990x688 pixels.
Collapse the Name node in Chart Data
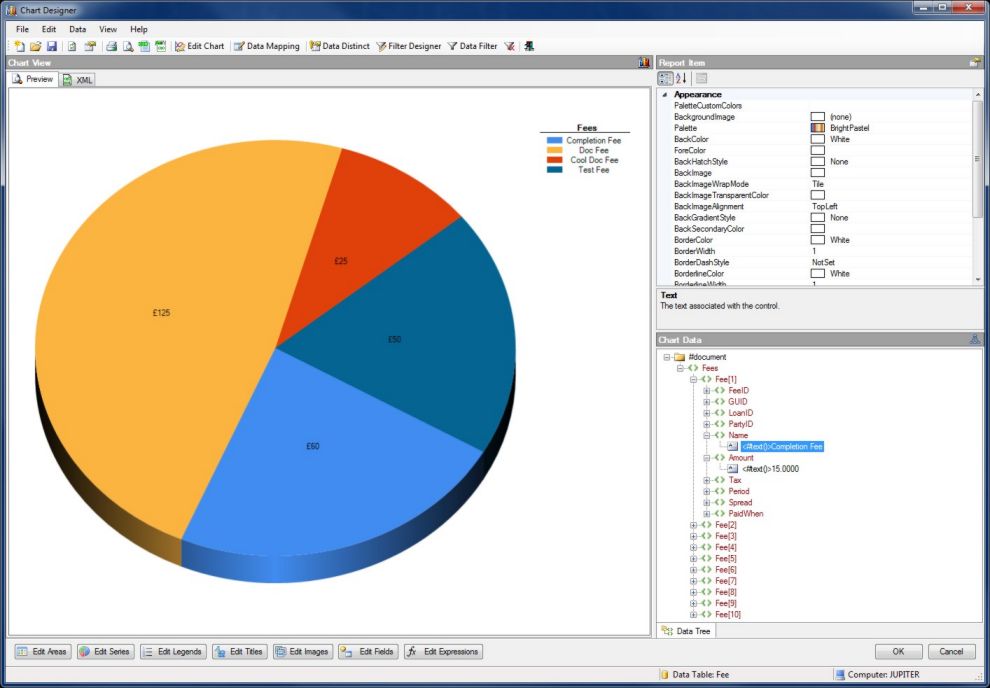pyautogui.click(x=707, y=436)
